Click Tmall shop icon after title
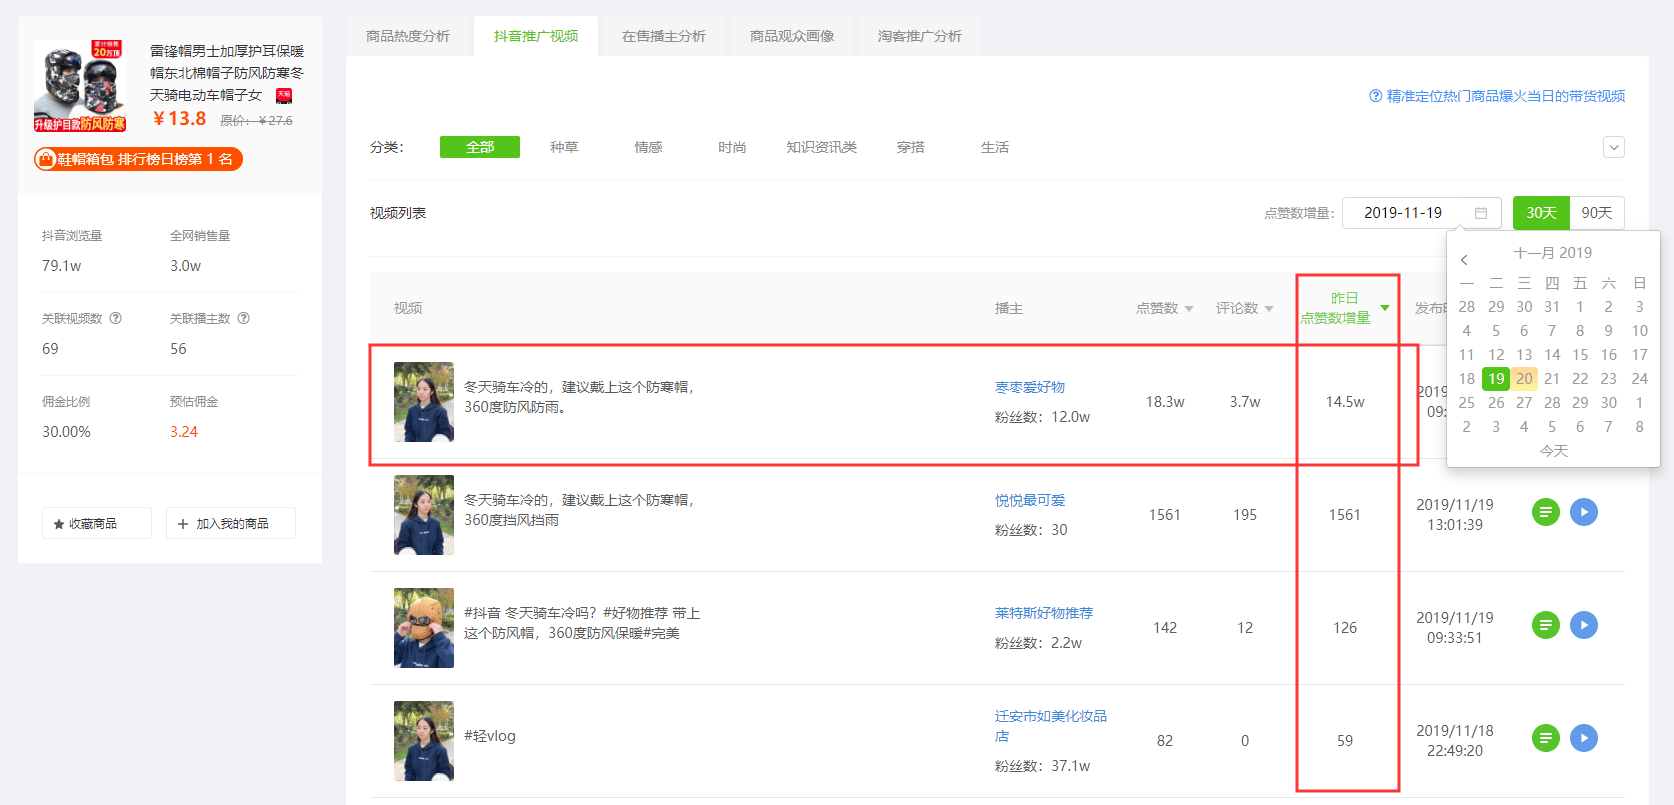Image resolution: width=1674 pixels, height=805 pixels. click(284, 95)
